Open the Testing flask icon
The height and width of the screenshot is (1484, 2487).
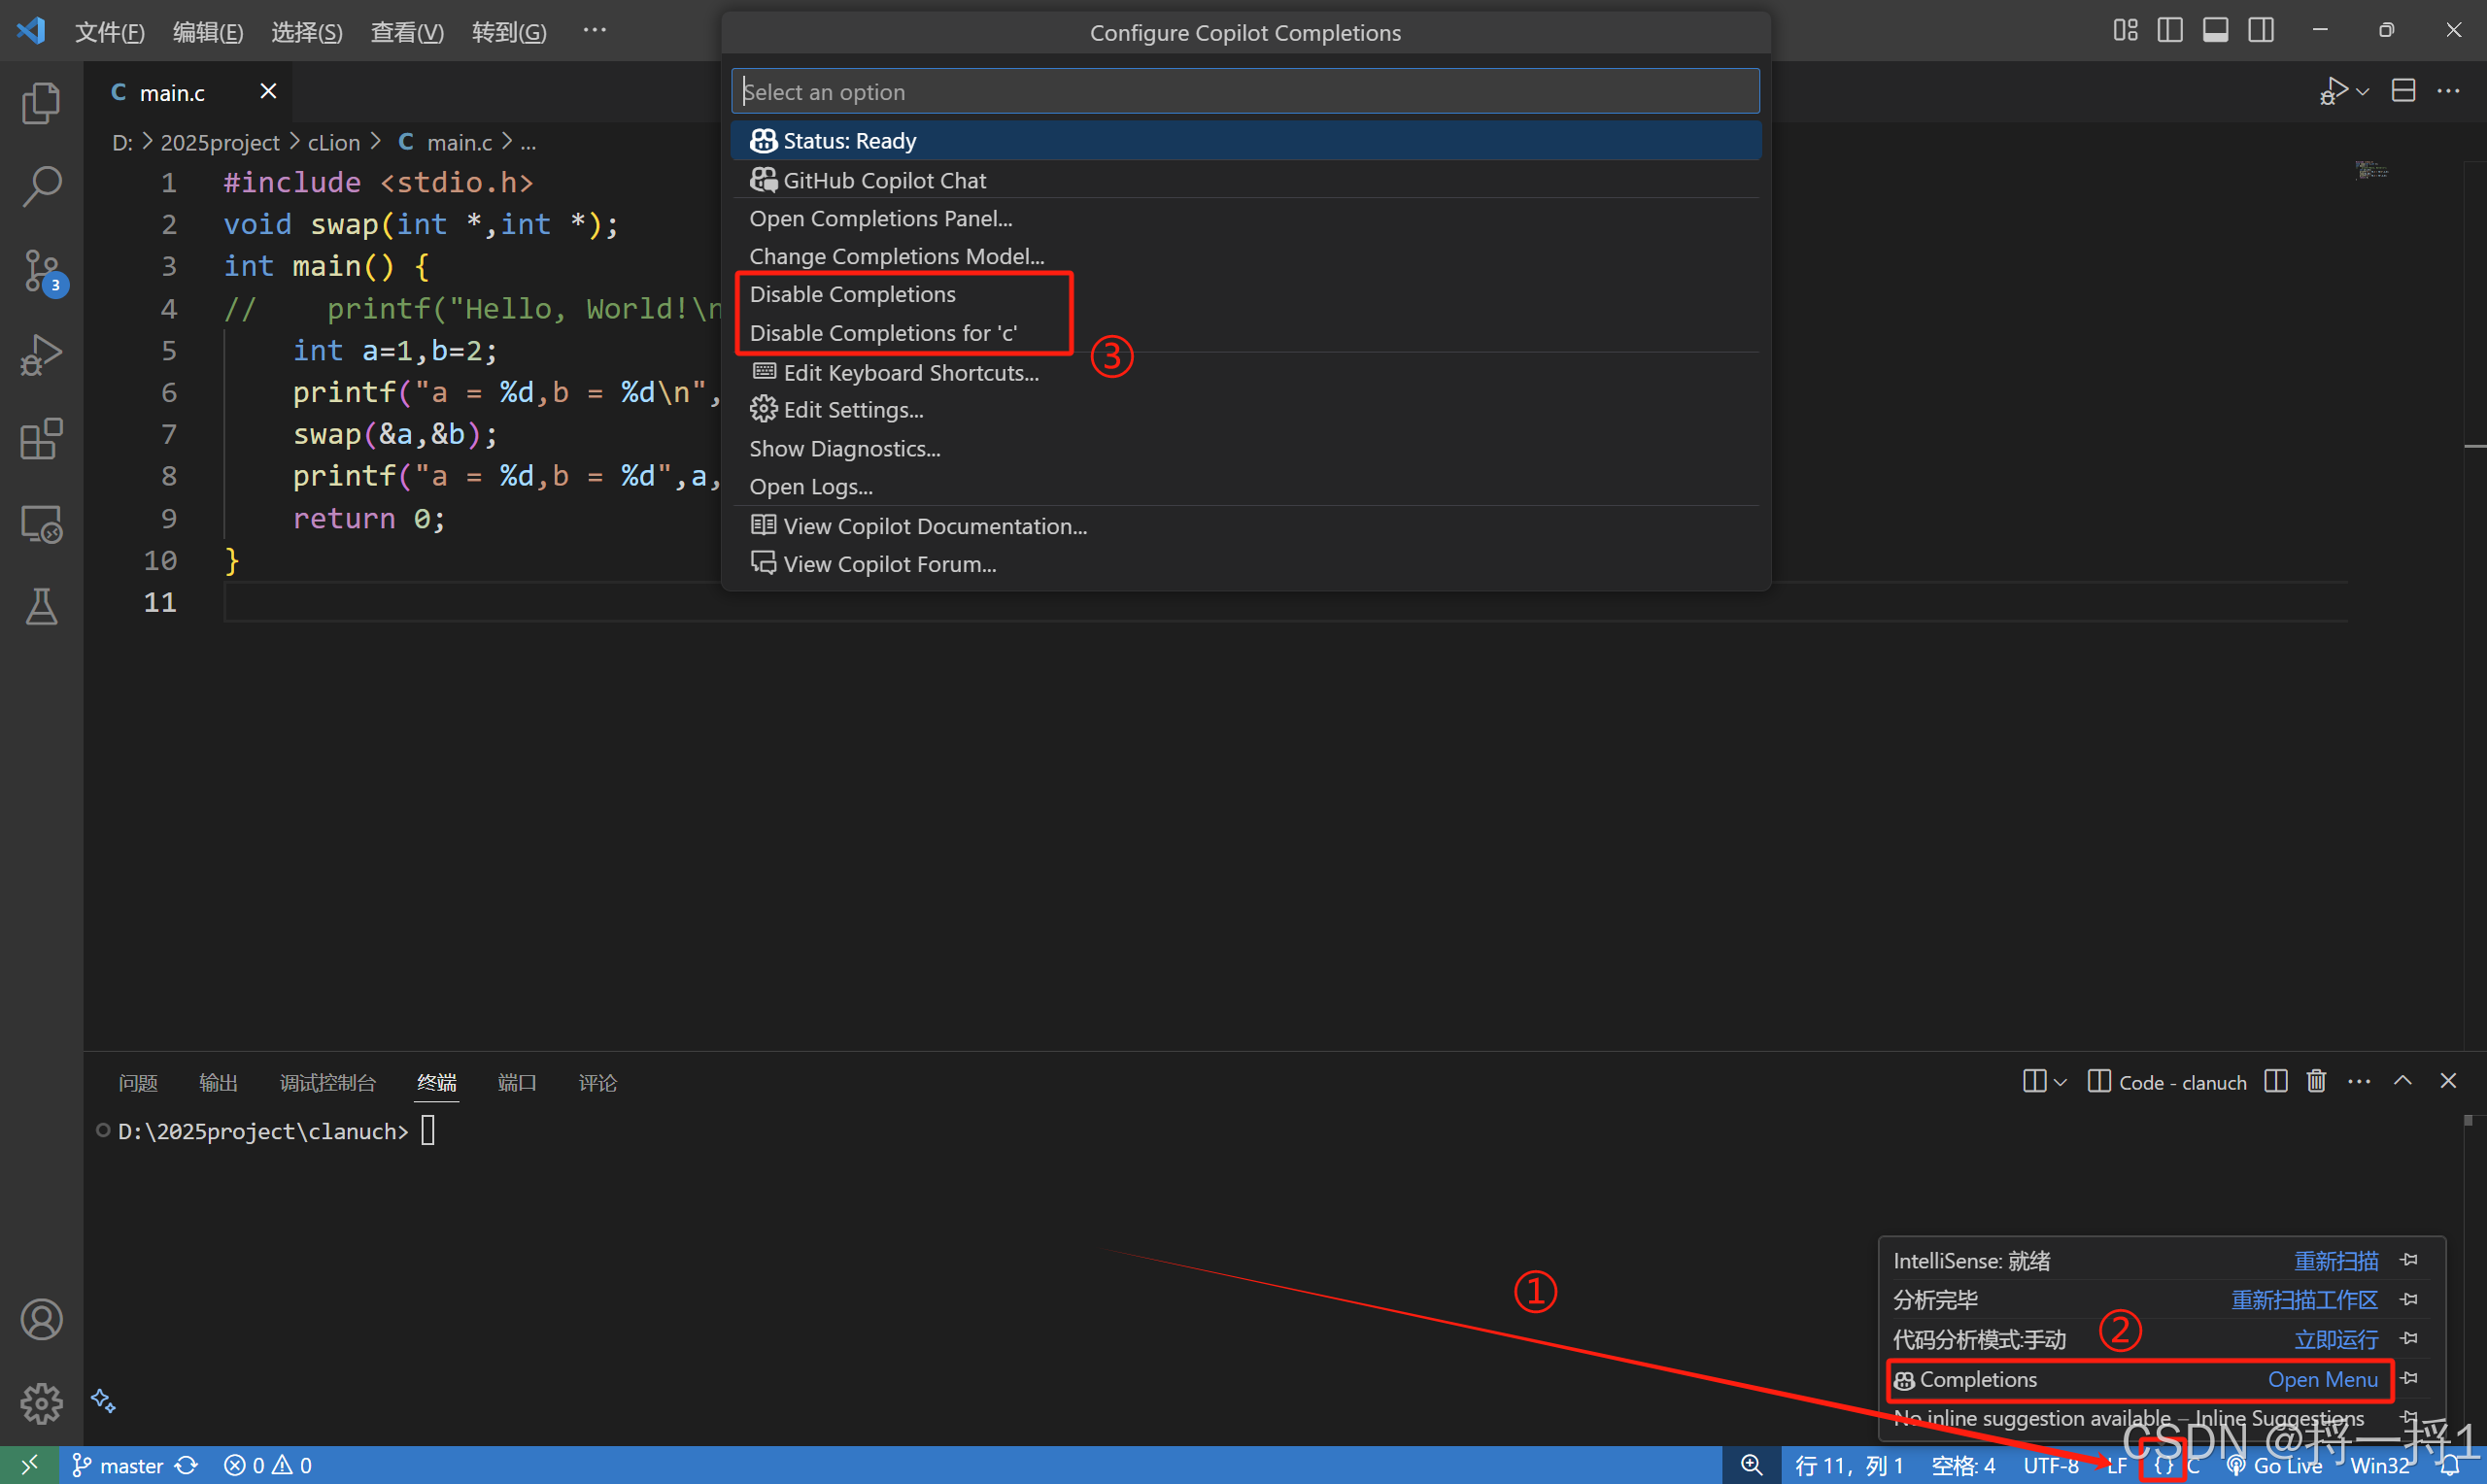click(x=41, y=606)
